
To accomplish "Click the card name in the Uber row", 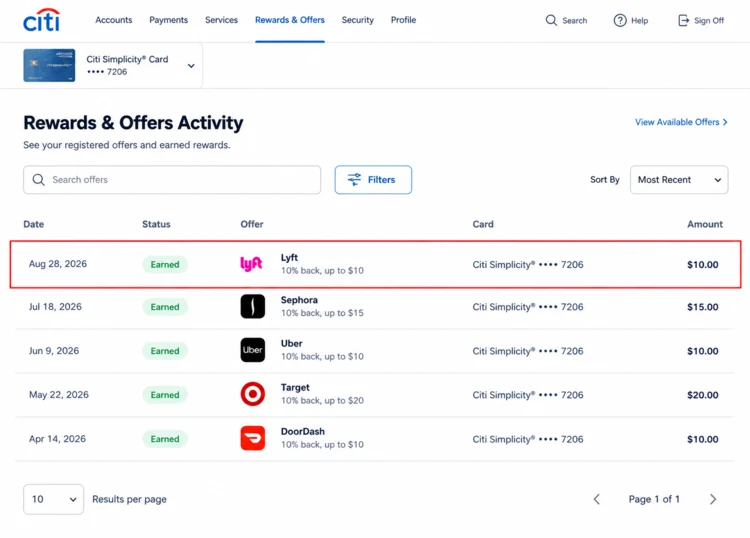I will point(528,351).
